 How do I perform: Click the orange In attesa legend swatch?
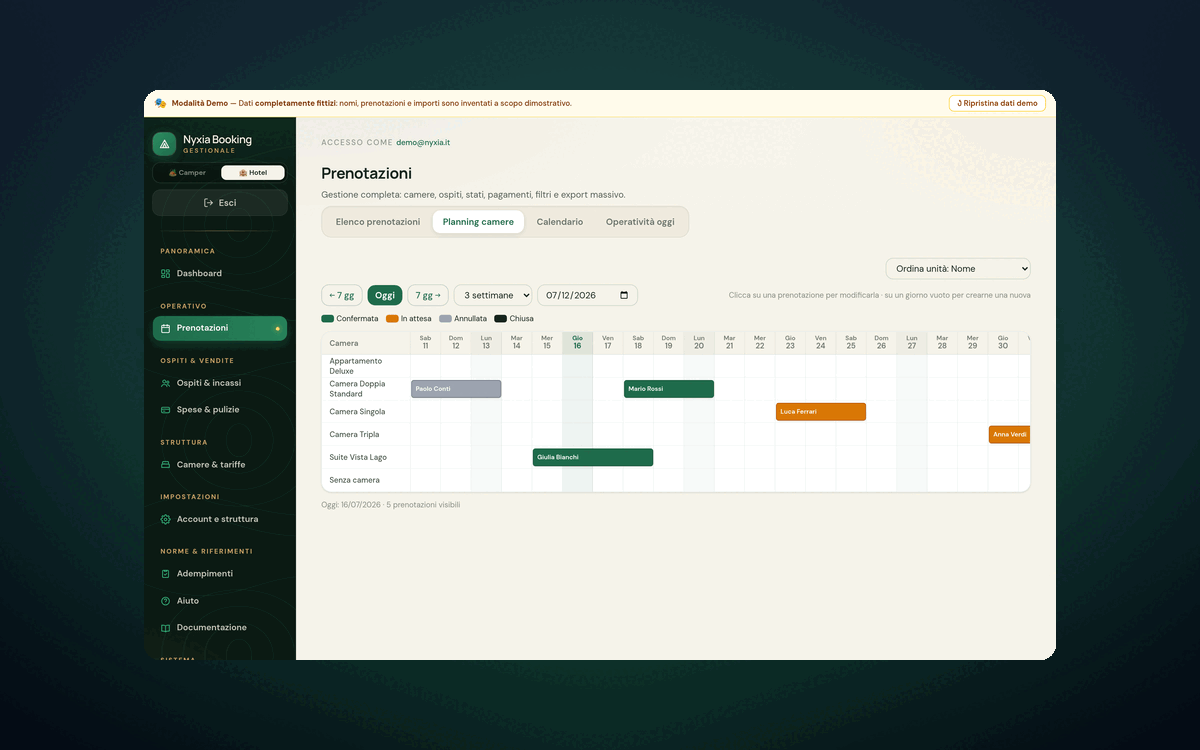coord(392,318)
